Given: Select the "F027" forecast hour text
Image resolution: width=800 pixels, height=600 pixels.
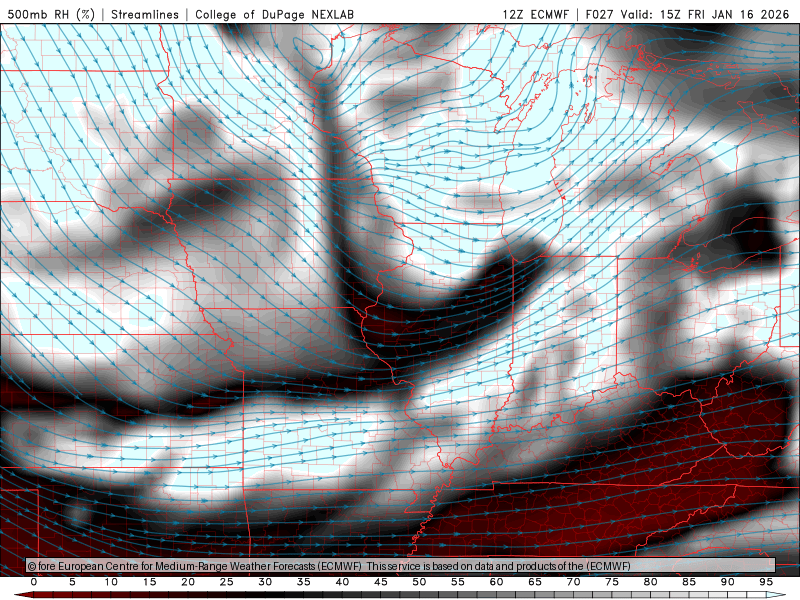Looking at the screenshot, I should pos(599,14).
